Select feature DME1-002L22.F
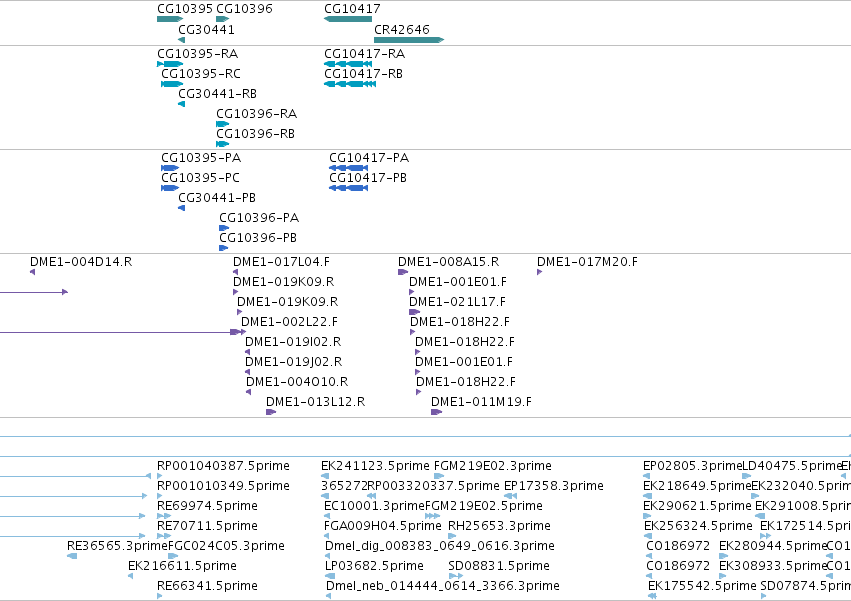The image size is (851, 601). click(x=289, y=322)
